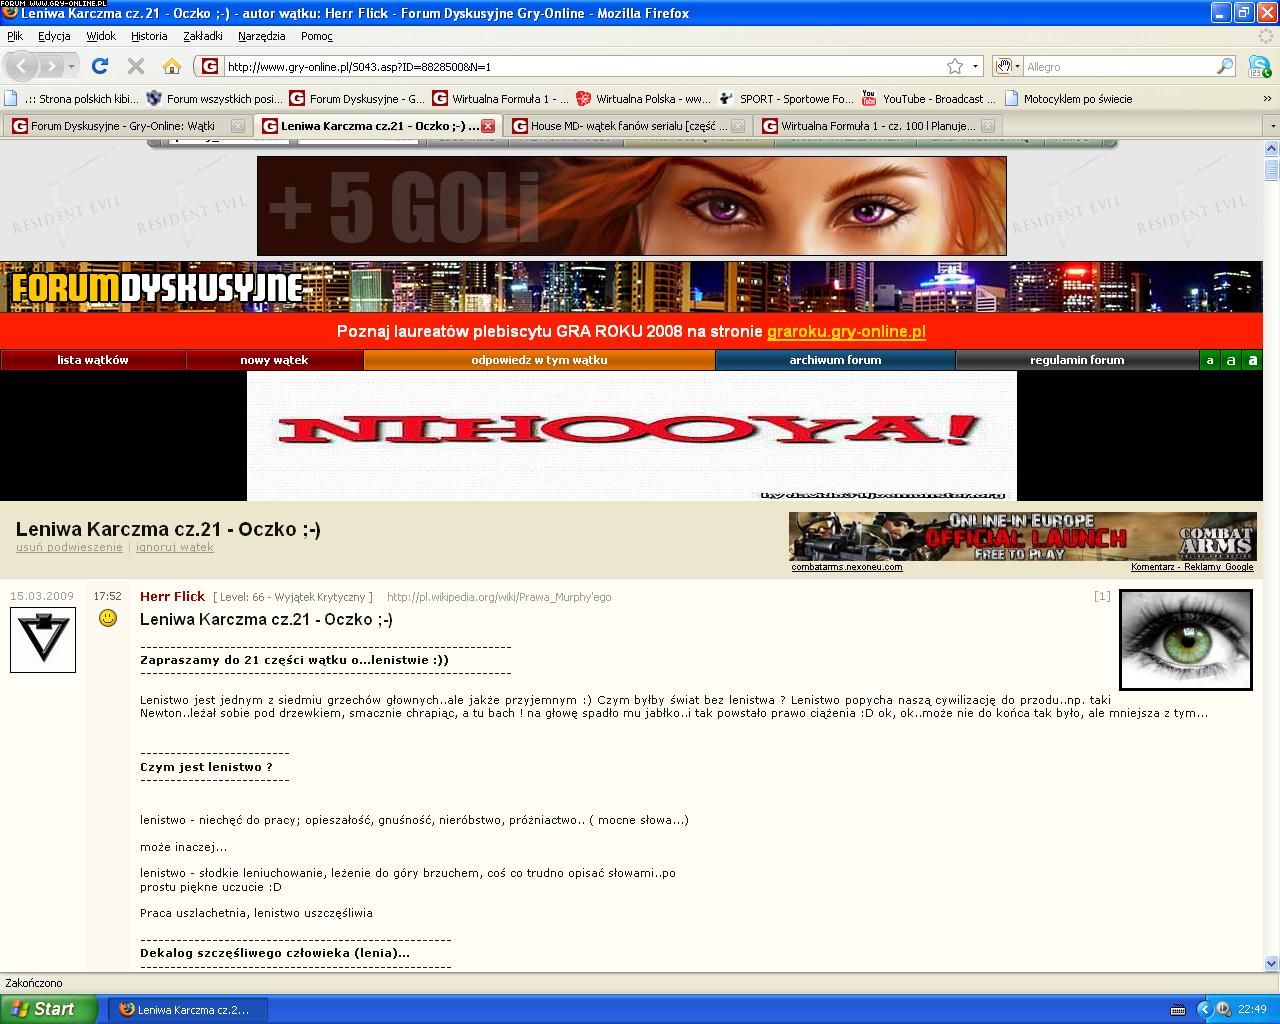The height and width of the screenshot is (1024, 1280).
Task: Select the smallest font size 'a' button
Action: pos(1210,360)
